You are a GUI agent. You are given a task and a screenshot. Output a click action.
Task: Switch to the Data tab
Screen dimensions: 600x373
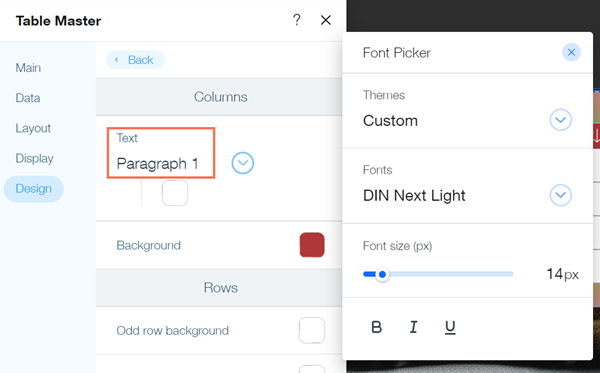(x=28, y=98)
